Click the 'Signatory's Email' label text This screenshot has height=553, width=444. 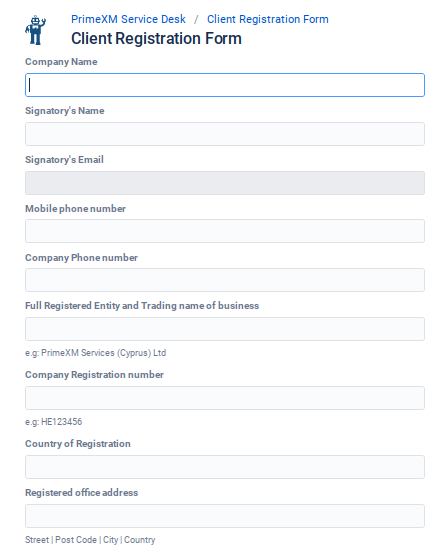point(65,160)
